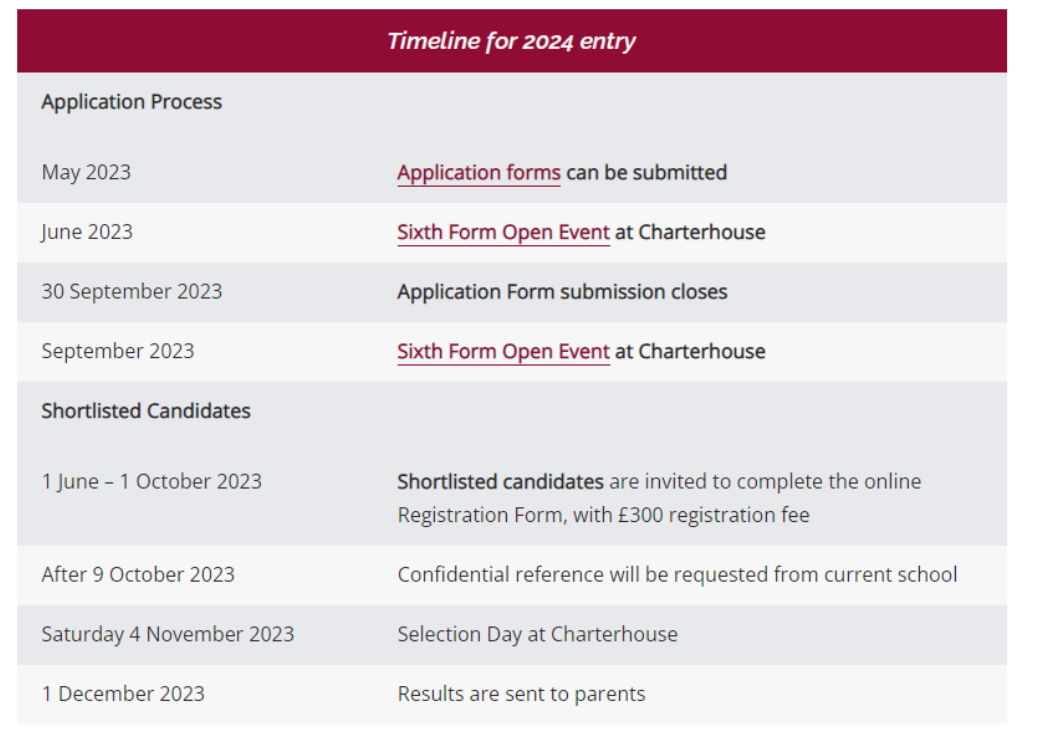Click the June 2023 date cell
The height and width of the screenshot is (742, 1050).
(x=87, y=232)
